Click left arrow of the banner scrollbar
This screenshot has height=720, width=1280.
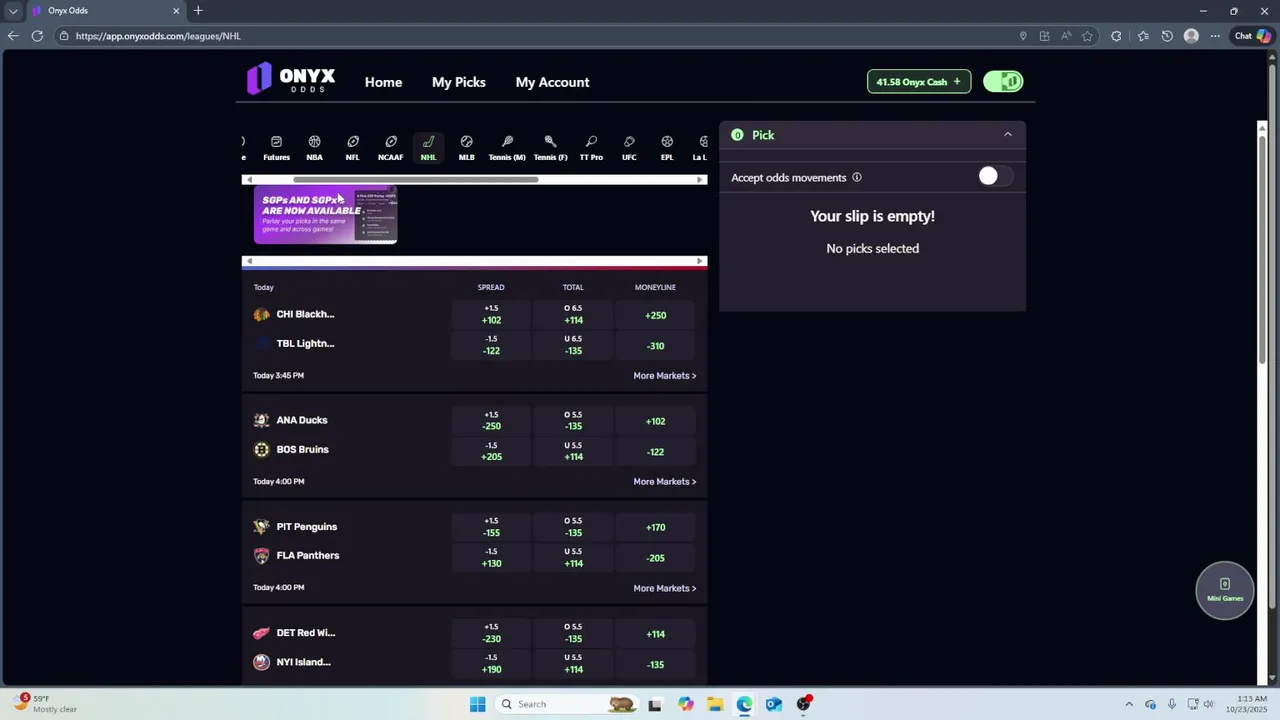pos(248,262)
